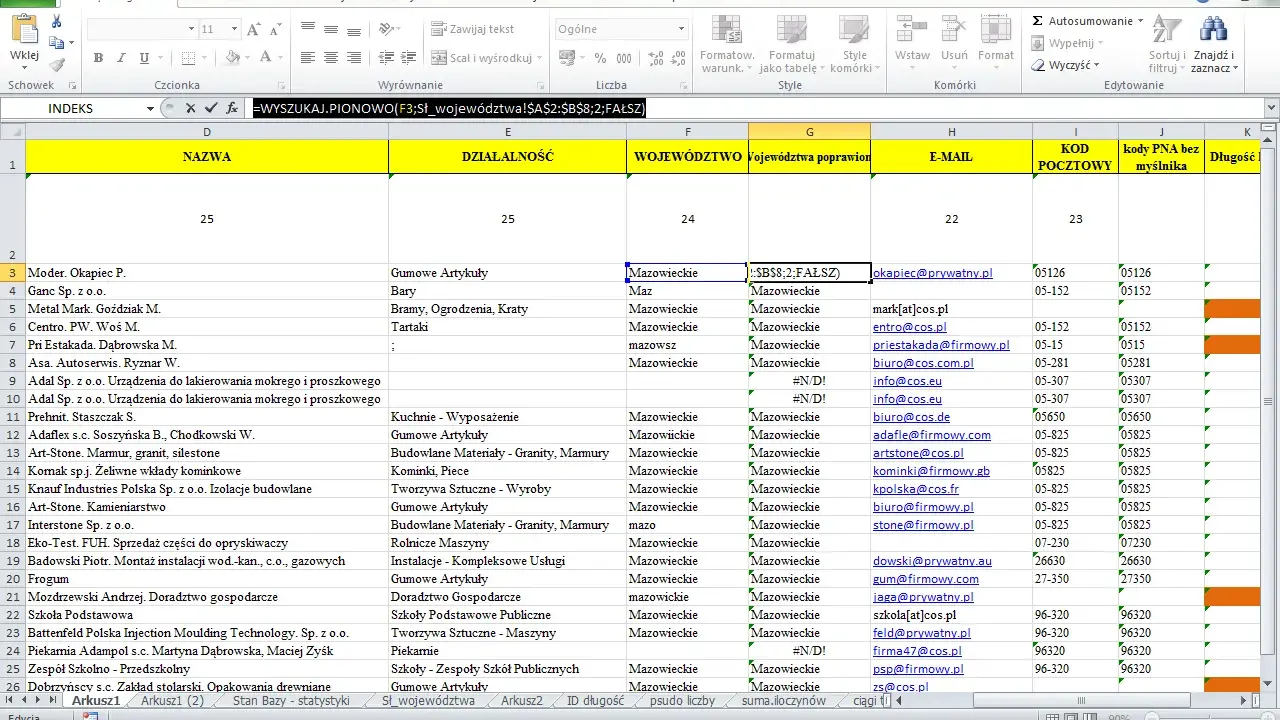Screen dimensions: 1280x720
Task: Cancel formula entry with X icon
Action: (189, 108)
